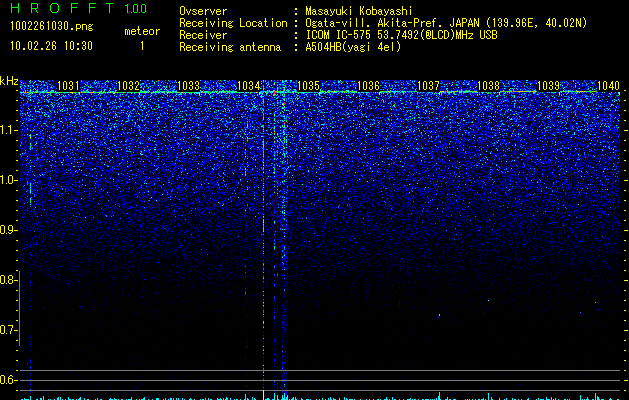Click the Receiving Location label
The height and width of the screenshot is (400, 629).
(233, 23)
